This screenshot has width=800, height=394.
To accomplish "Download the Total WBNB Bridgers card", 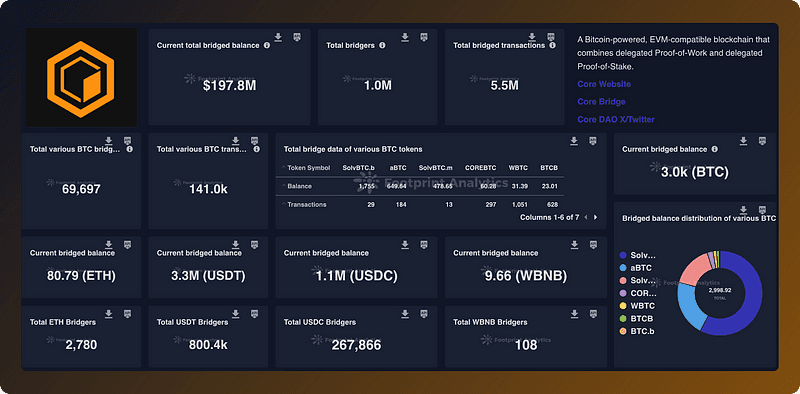I will click(574, 313).
